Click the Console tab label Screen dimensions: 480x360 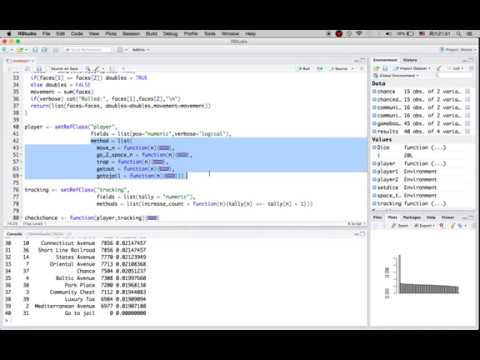14,234
